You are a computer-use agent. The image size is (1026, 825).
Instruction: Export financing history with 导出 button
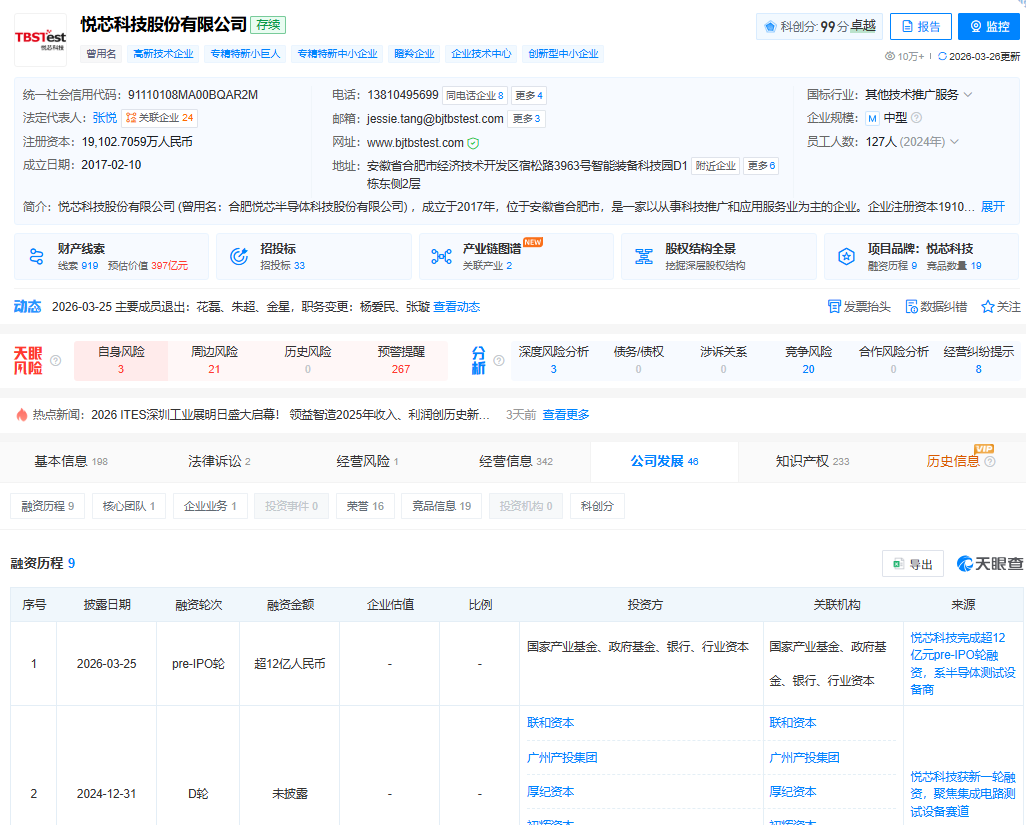(x=912, y=565)
